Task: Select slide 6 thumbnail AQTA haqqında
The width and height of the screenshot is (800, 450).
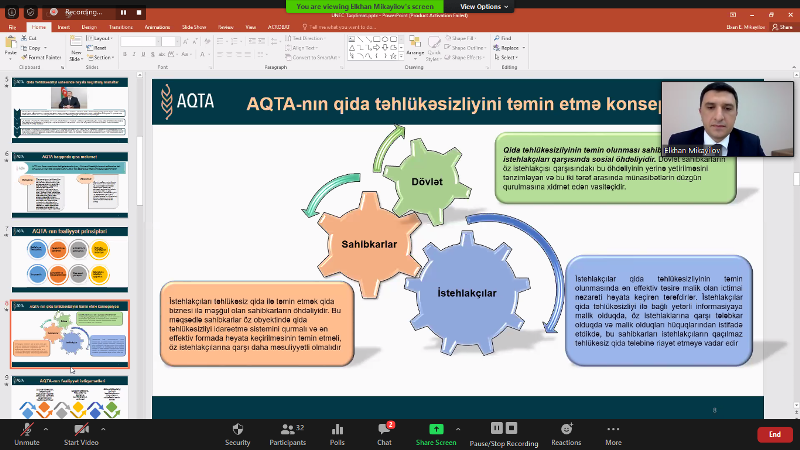Action: tap(70, 185)
